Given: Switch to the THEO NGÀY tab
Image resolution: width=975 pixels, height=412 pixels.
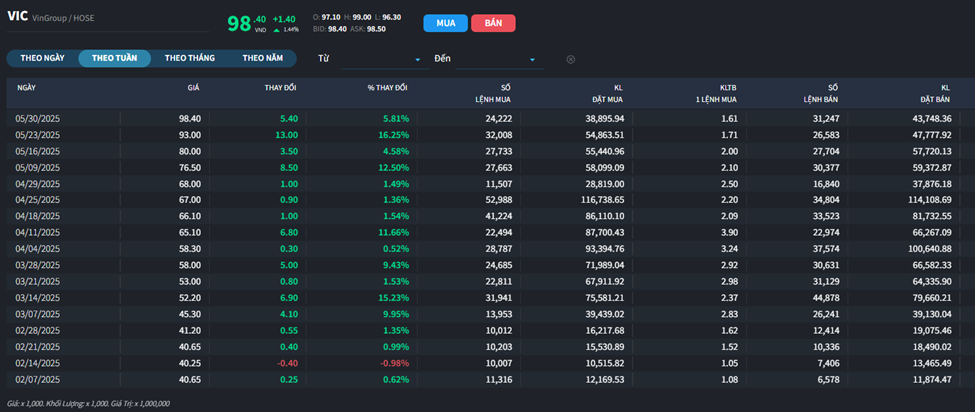Looking at the screenshot, I should 42,58.
